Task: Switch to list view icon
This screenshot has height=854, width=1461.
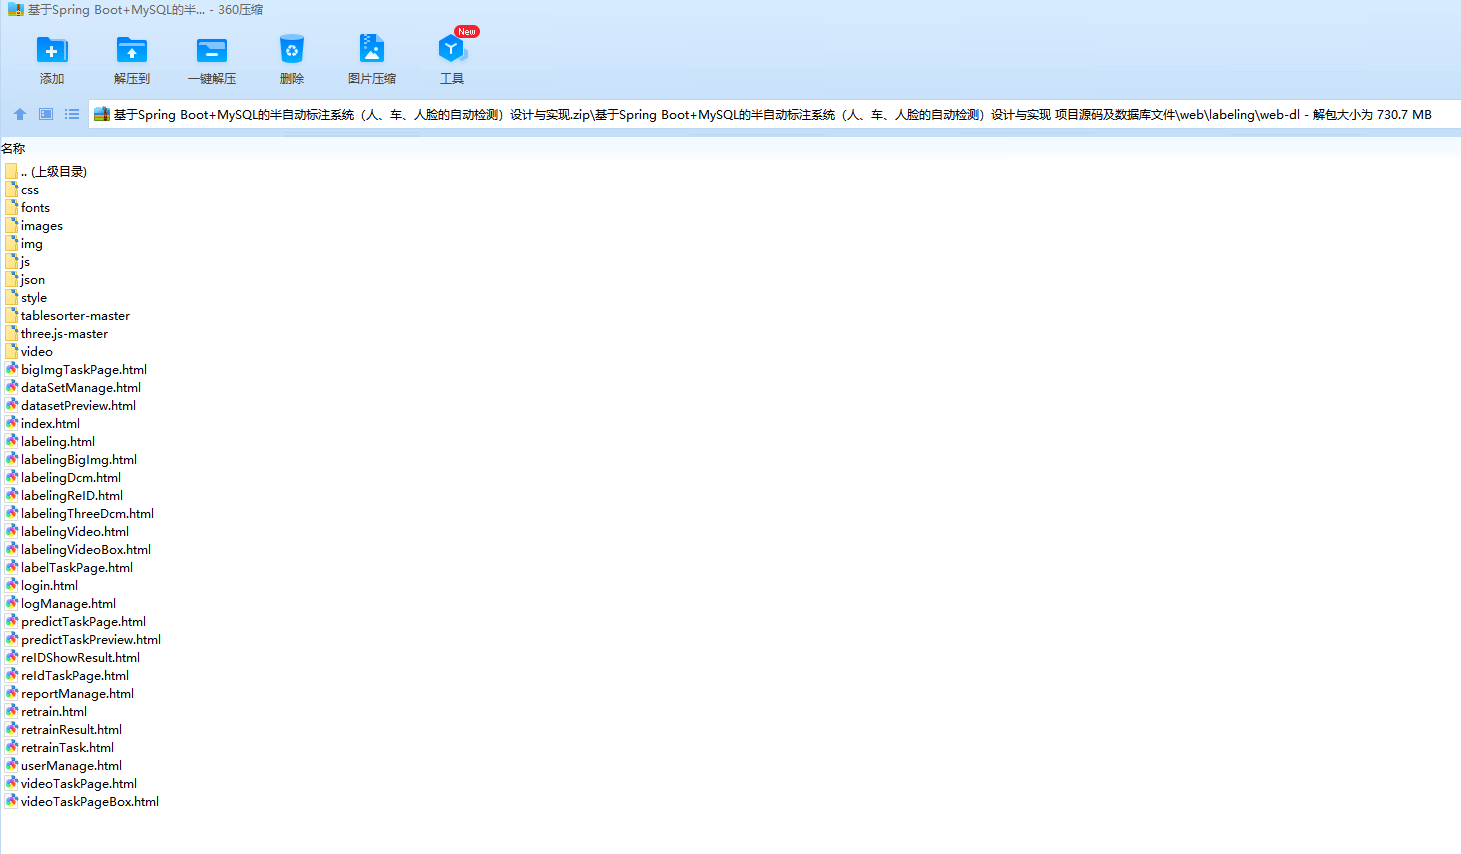Action: tap(72, 114)
